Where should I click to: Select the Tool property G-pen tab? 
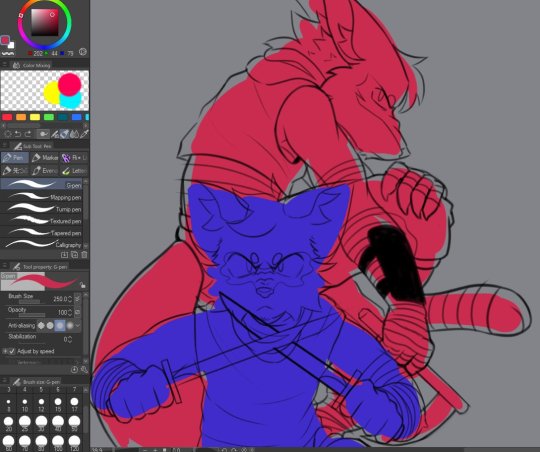click(40, 266)
